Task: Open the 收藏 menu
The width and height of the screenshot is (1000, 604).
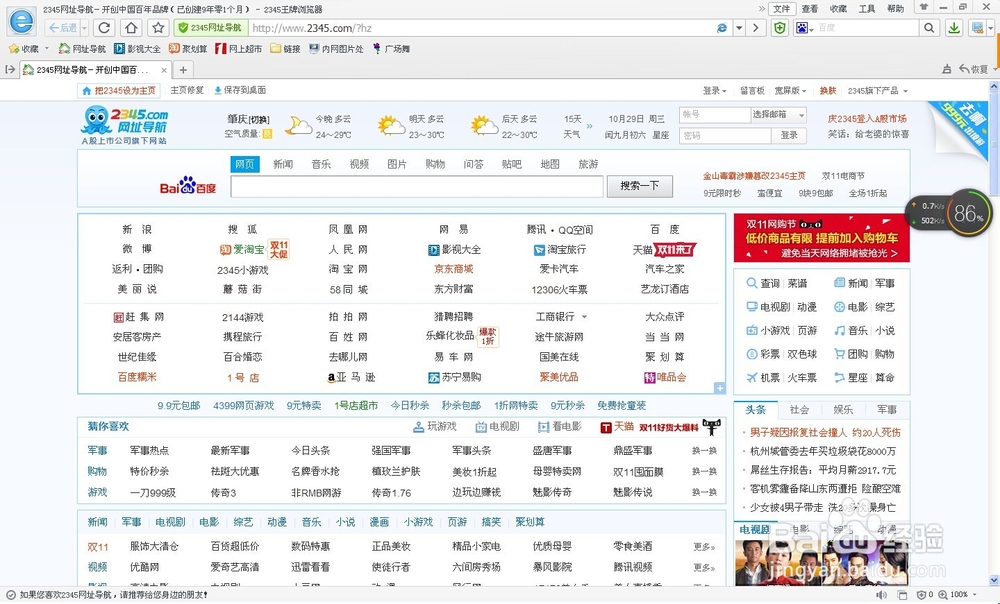Action: [839, 9]
